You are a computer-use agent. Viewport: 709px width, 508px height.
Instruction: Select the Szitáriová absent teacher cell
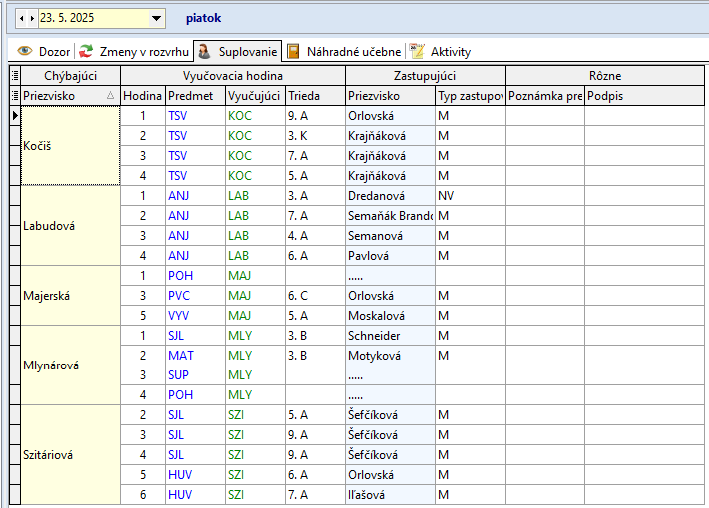tap(71, 455)
